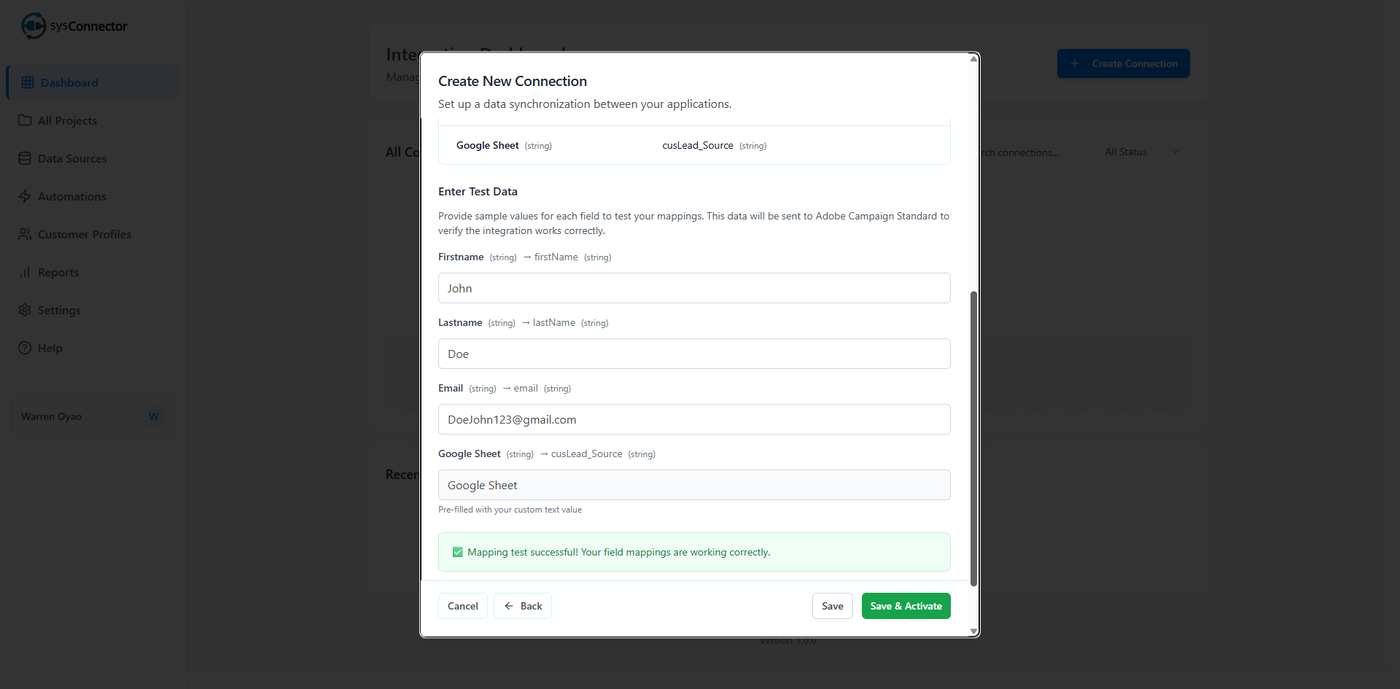
Task: Click the green Save & Activate button
Action: click(906, 606)
